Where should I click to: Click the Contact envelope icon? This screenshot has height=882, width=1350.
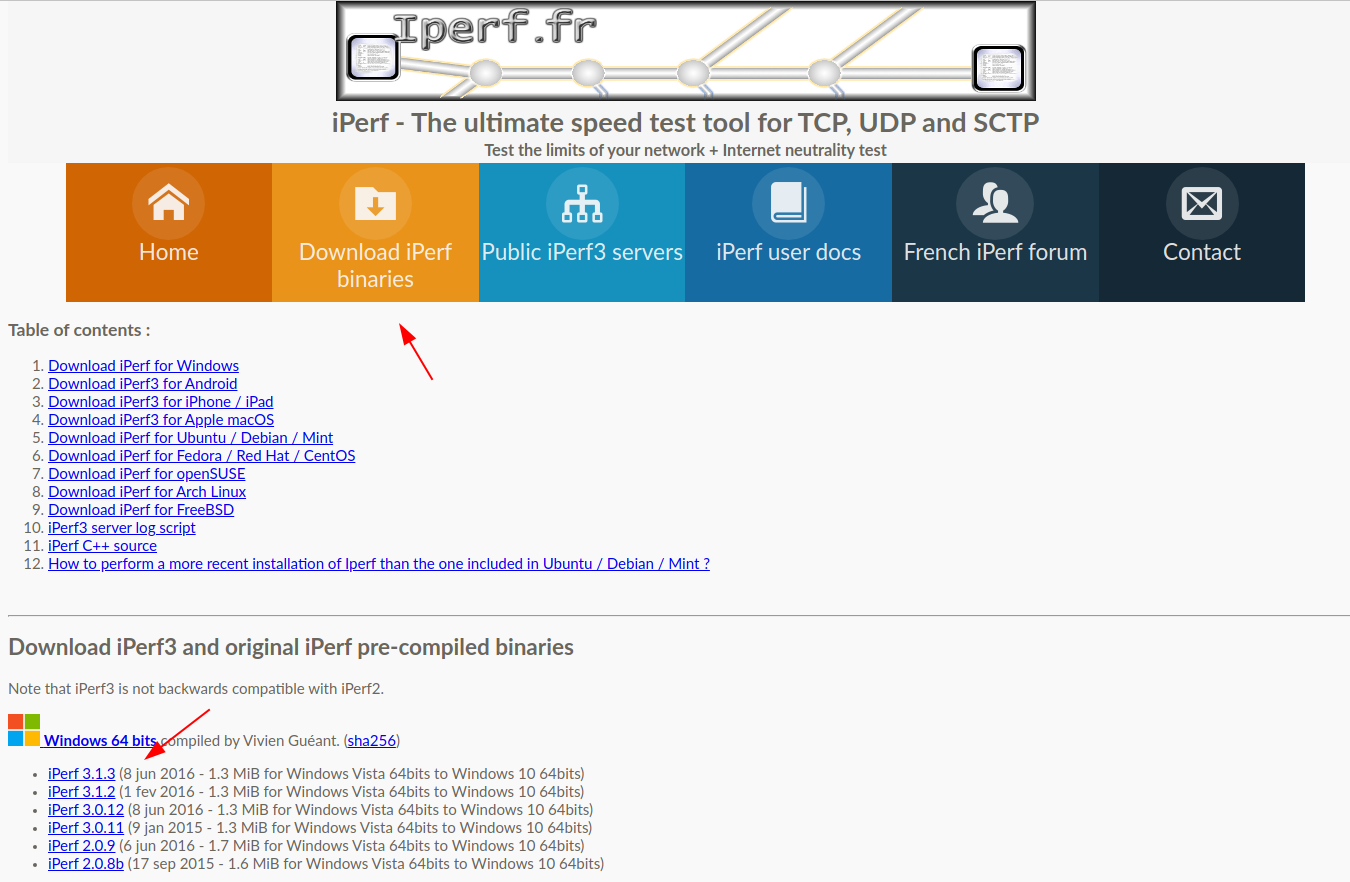[x=1202, y=204]
